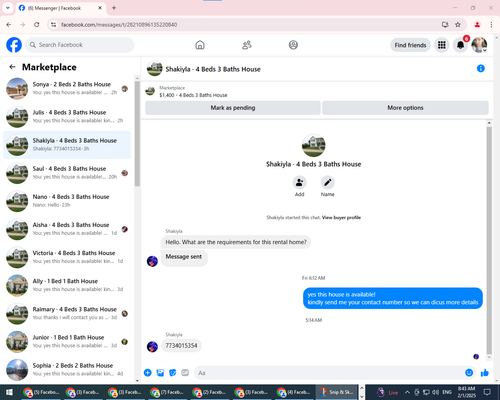Click the browser back arrow

9,24
